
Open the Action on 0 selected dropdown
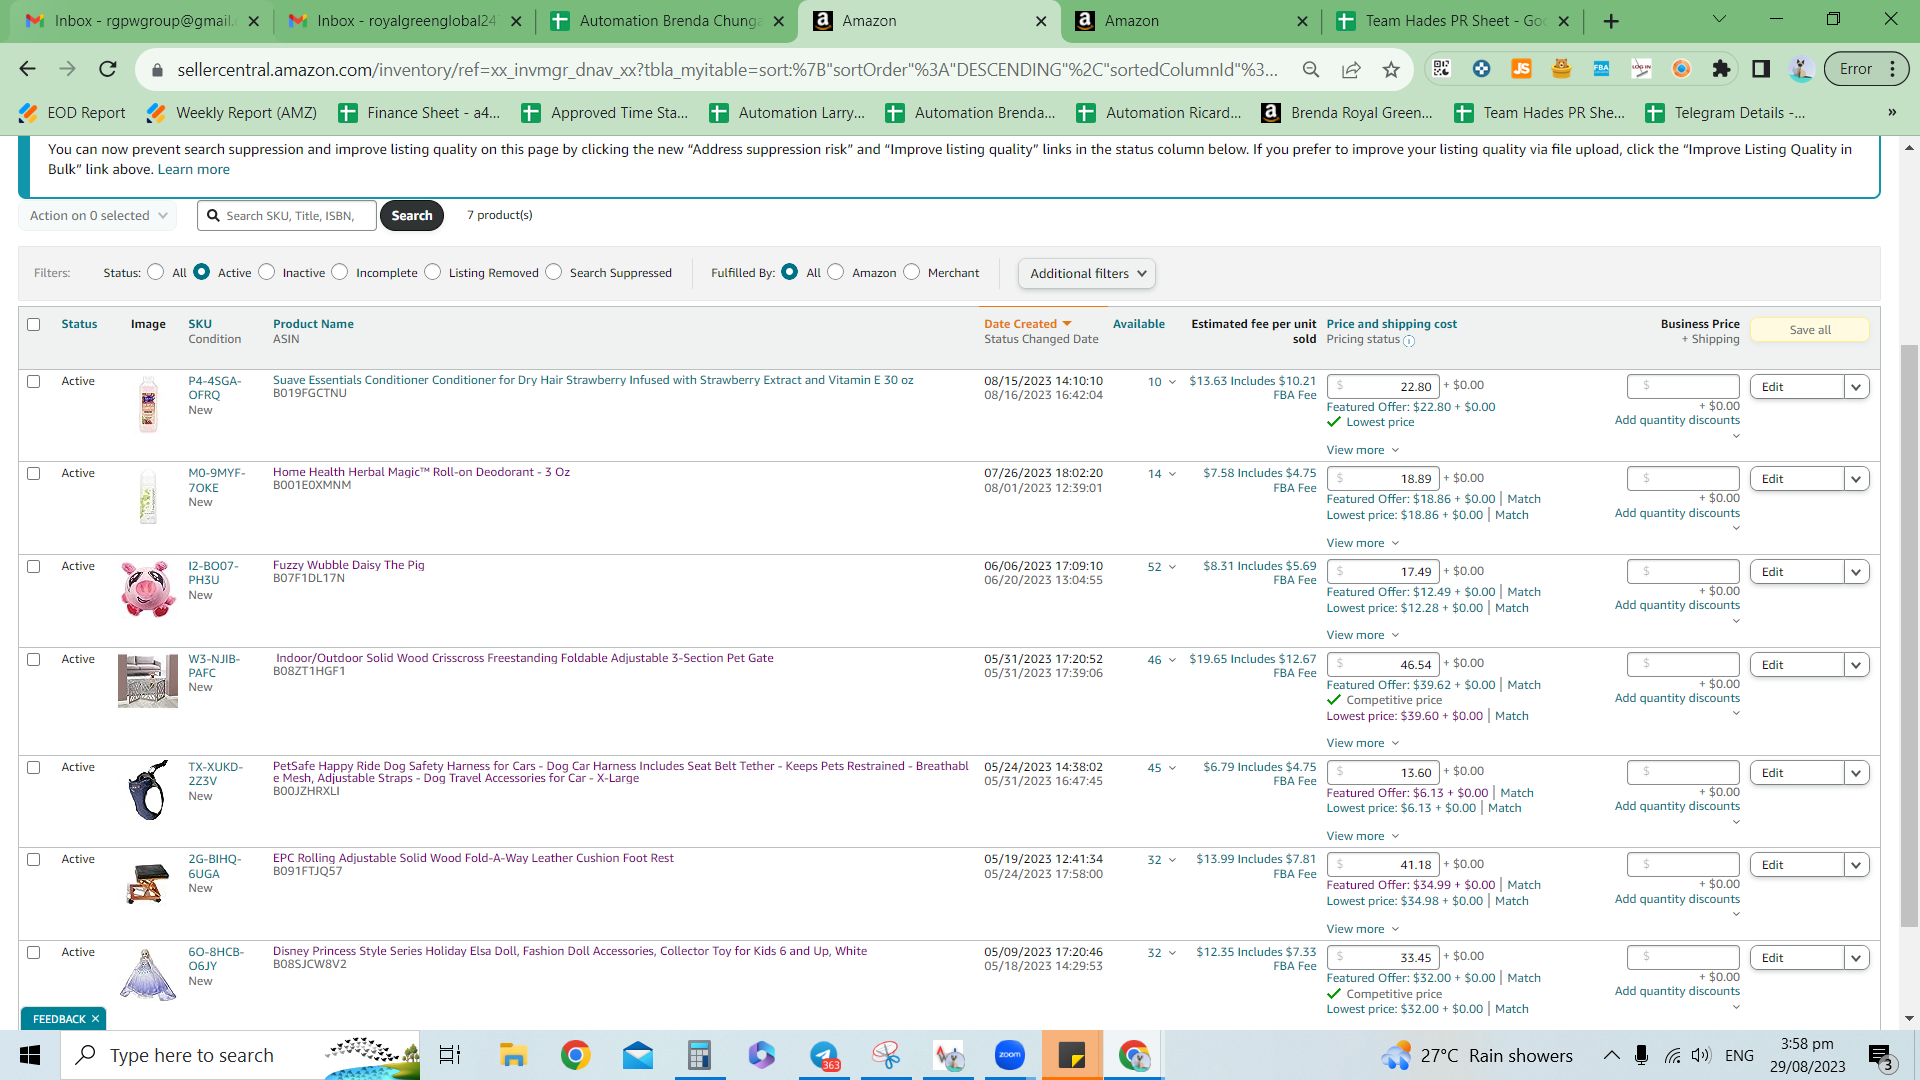(x=98, y=215)
